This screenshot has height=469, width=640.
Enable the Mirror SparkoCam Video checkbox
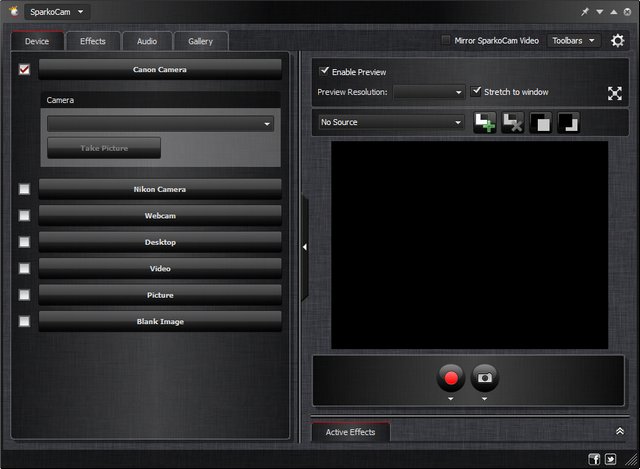pos(446,41)
